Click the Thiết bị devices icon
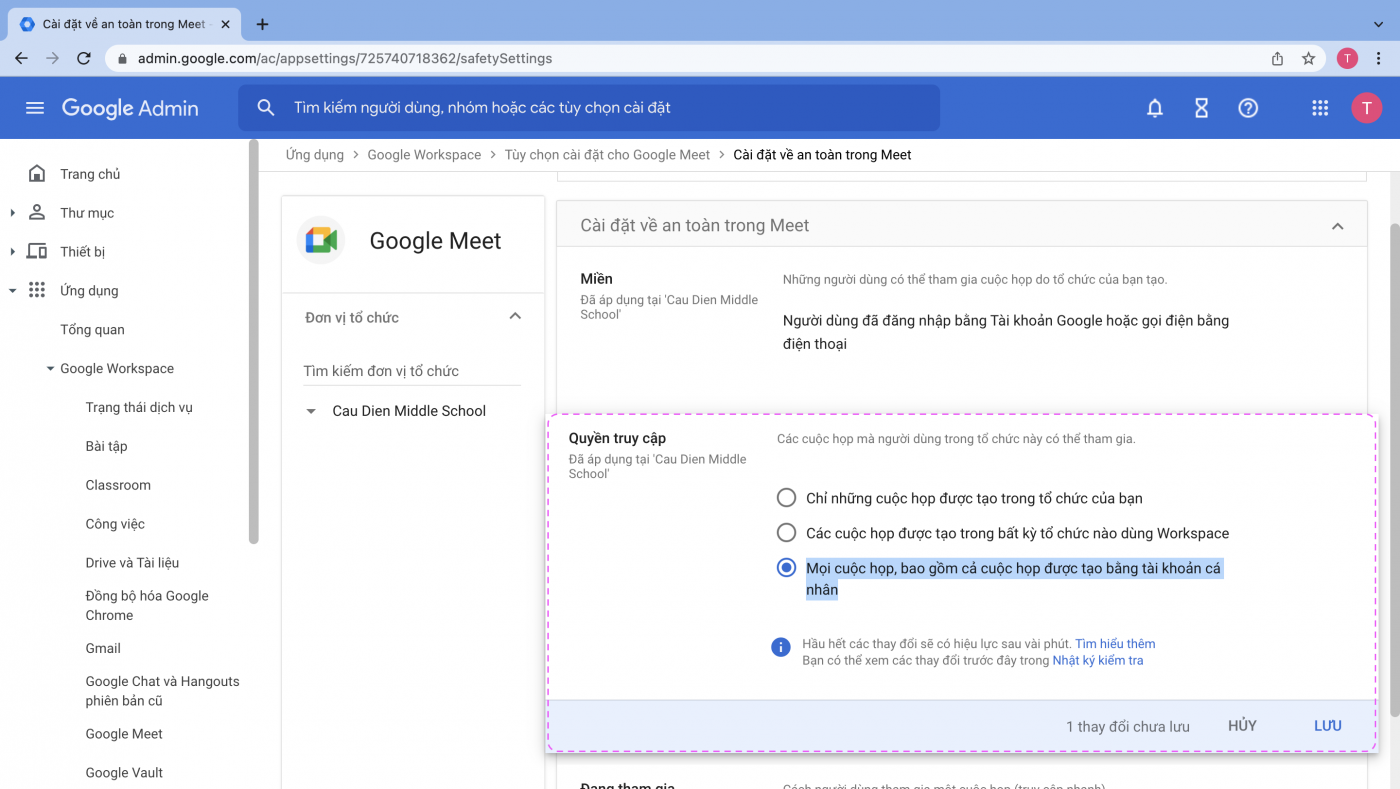The height and width of the screenshot is (789, 1400). pyautogui.click(x=37, y=251)
